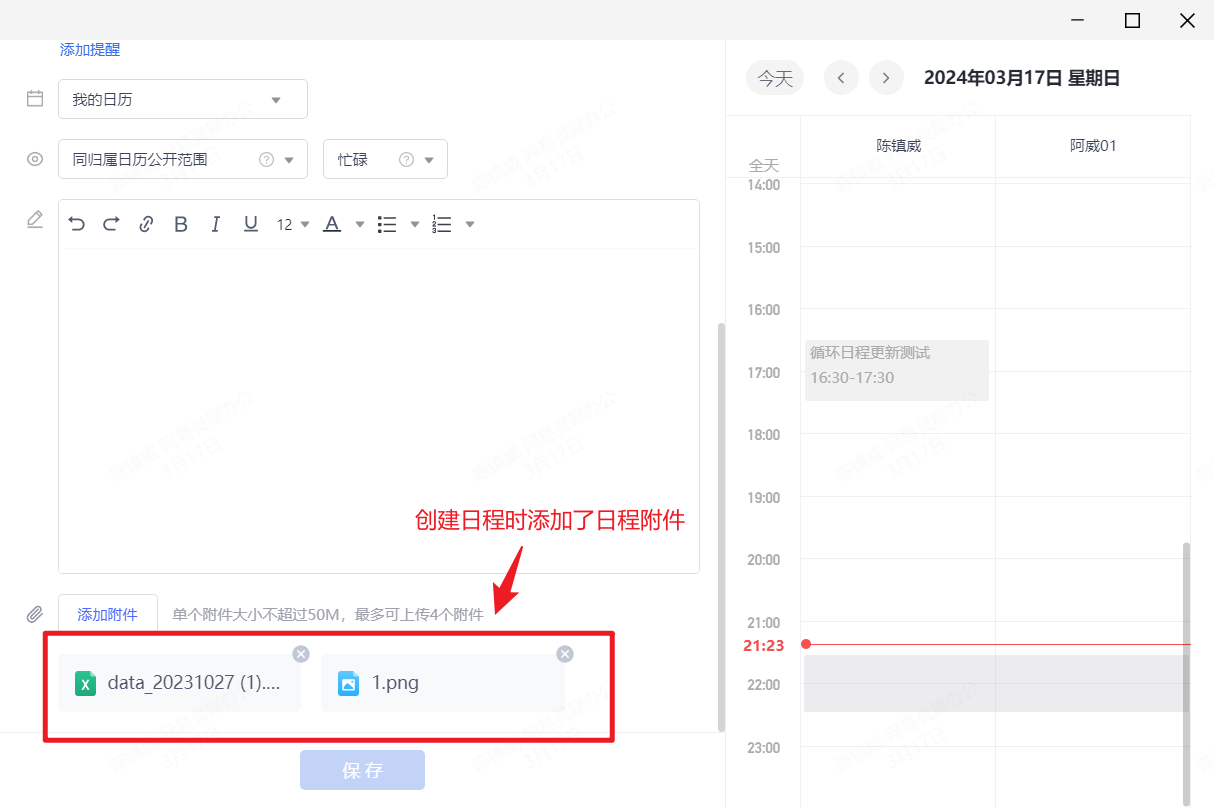Open the data_20231027 (1) Excel attachment
Image resolution: width=1214 pixels, height=808 pixels.
coord(180,683)
